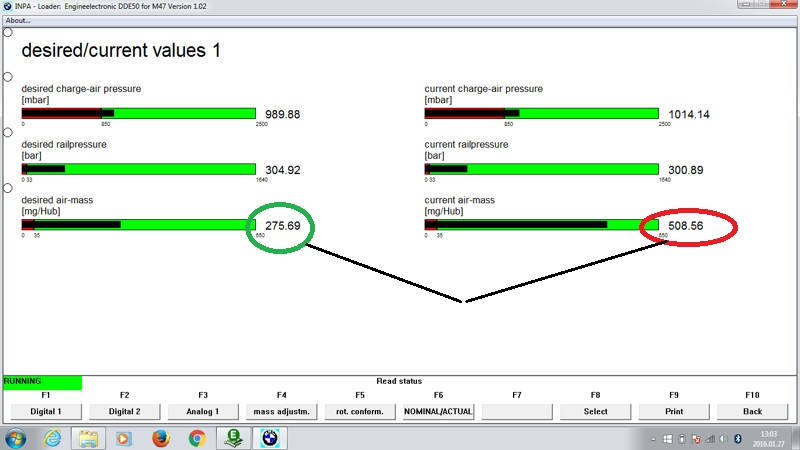Select the NOMINAL/ACTUAL button
Screen dimensions: 800x450
click(x=438, y=411)
